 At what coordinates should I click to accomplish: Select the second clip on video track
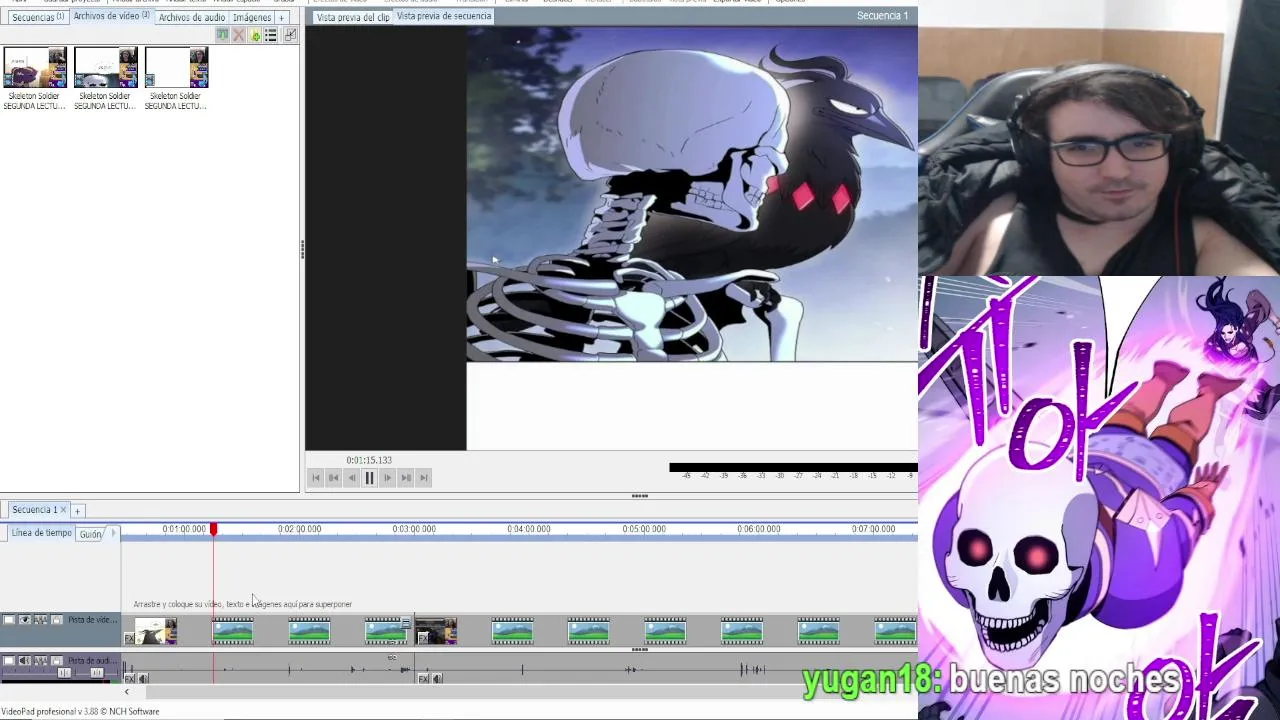point(233,631)
